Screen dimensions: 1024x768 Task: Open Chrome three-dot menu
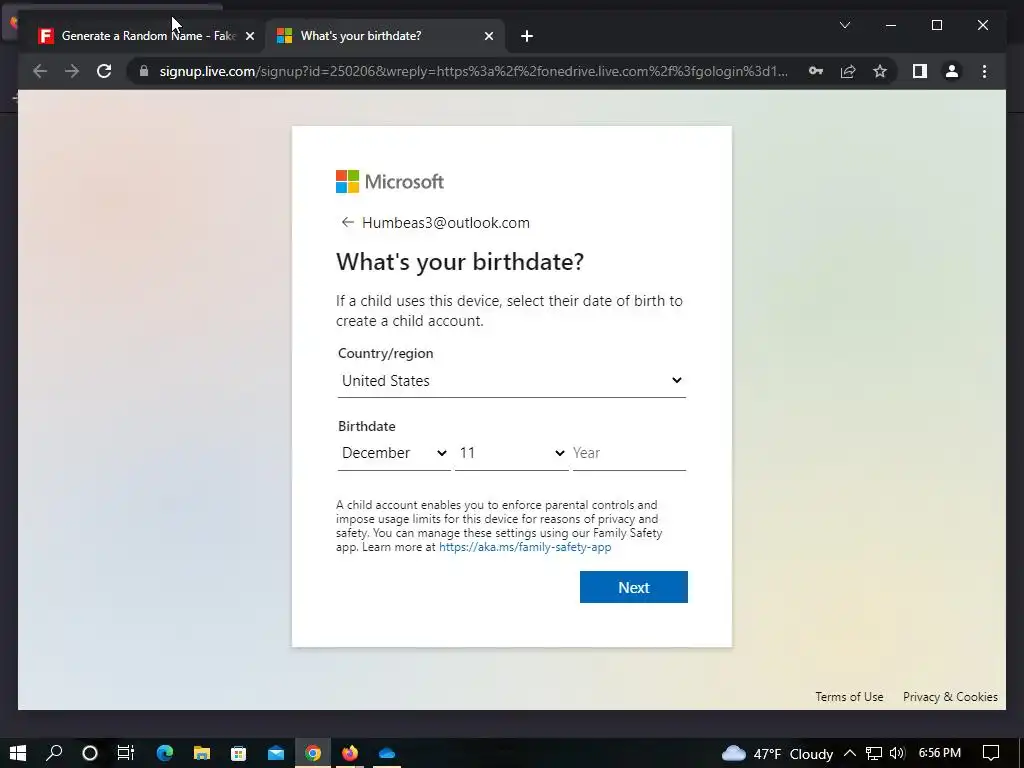[x=984, y=71]
